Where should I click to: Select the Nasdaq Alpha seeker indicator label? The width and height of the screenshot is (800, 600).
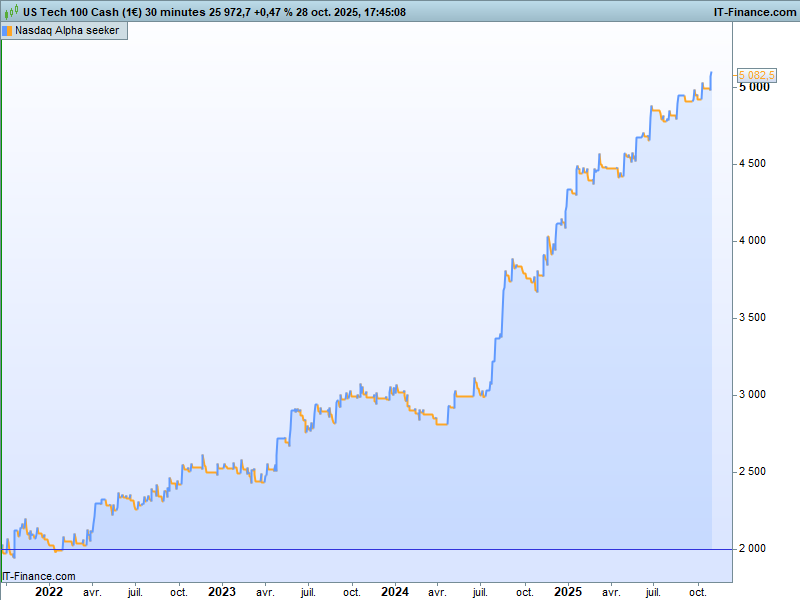[66, 30]
